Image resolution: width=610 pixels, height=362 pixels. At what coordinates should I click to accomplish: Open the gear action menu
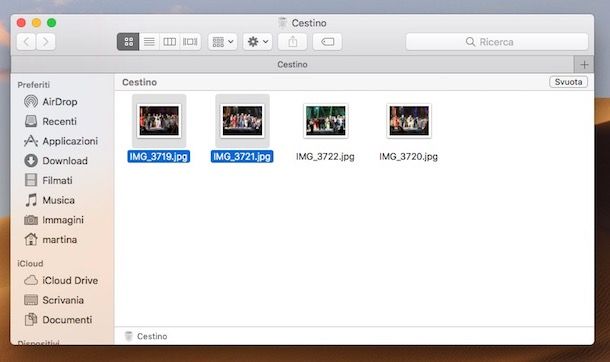[258, 42]
